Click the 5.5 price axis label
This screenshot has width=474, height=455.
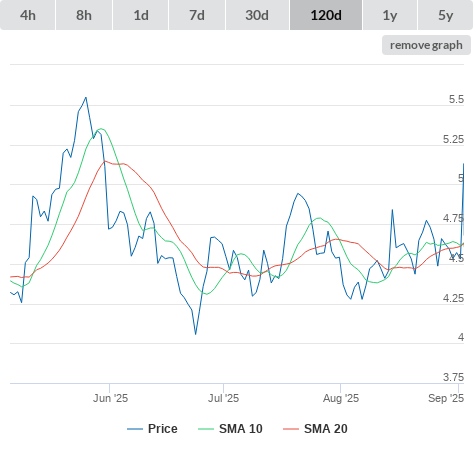click(456, 99)
